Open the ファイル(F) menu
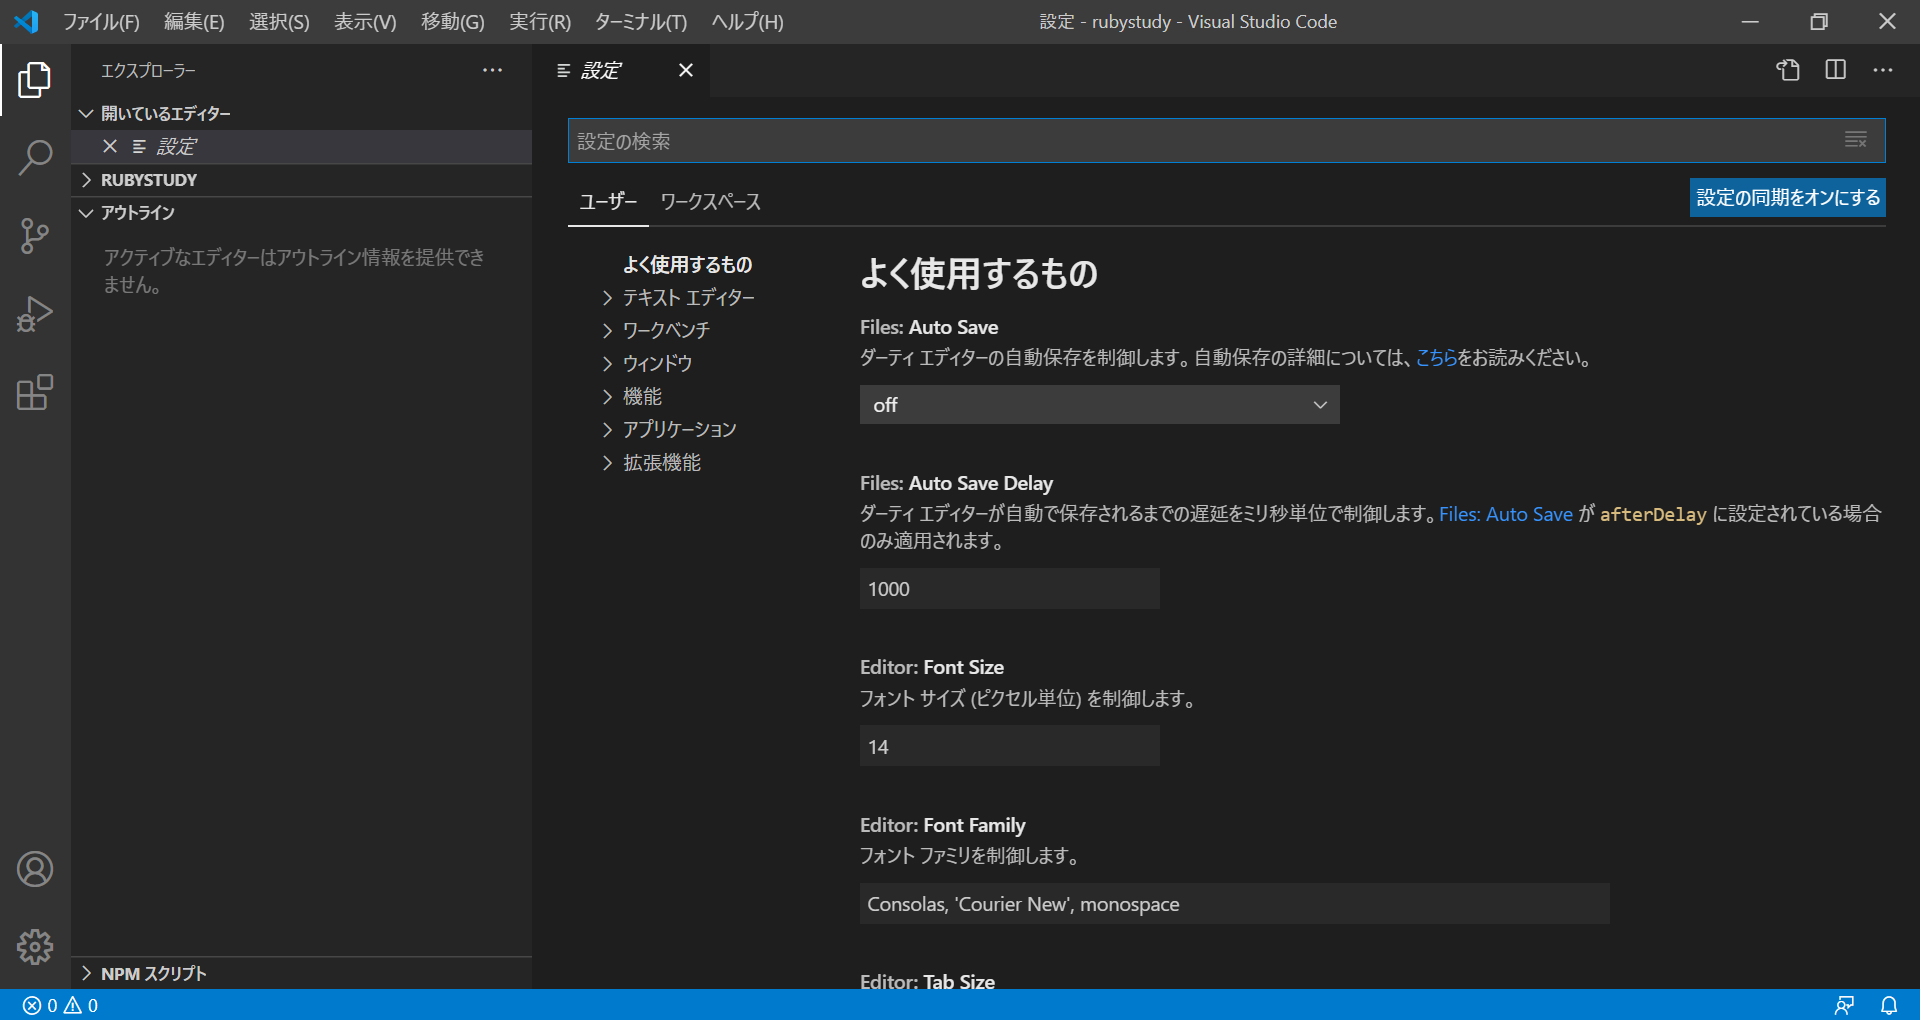The width and height of the screenshot is (1920, 1020). (101, 21)
